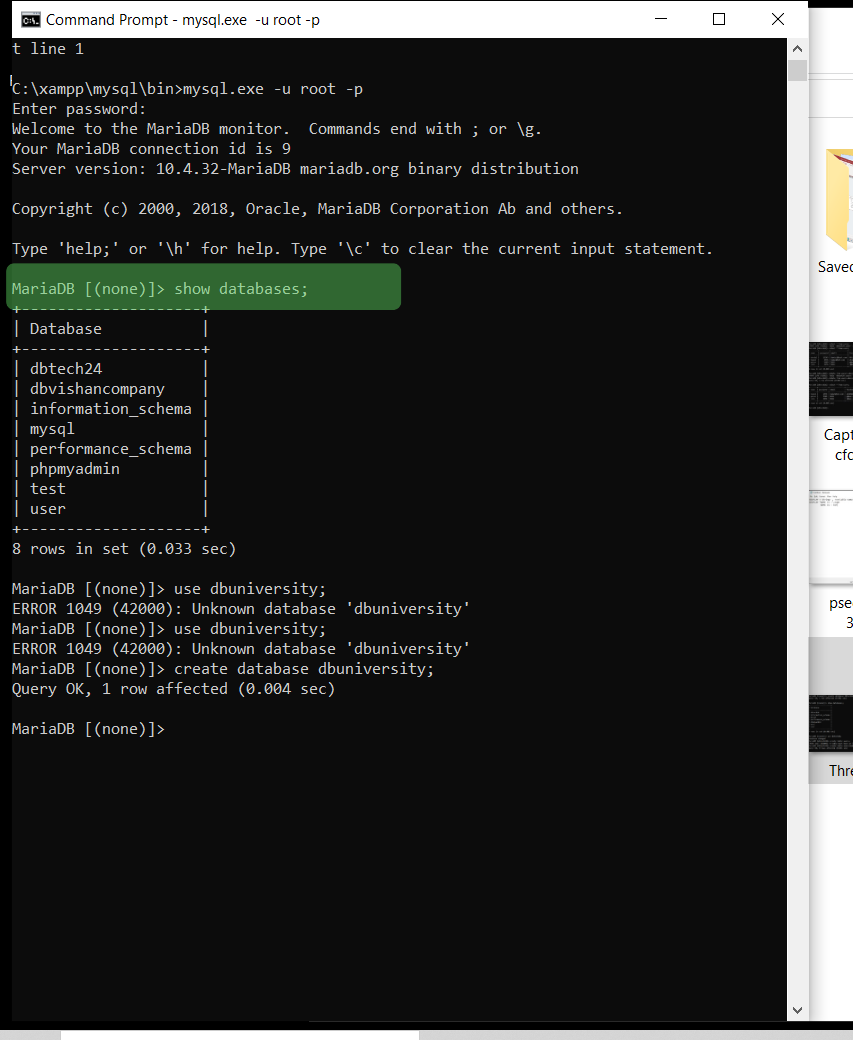
Task: Click the scrollbar up arrow
Action: point(797,47)
